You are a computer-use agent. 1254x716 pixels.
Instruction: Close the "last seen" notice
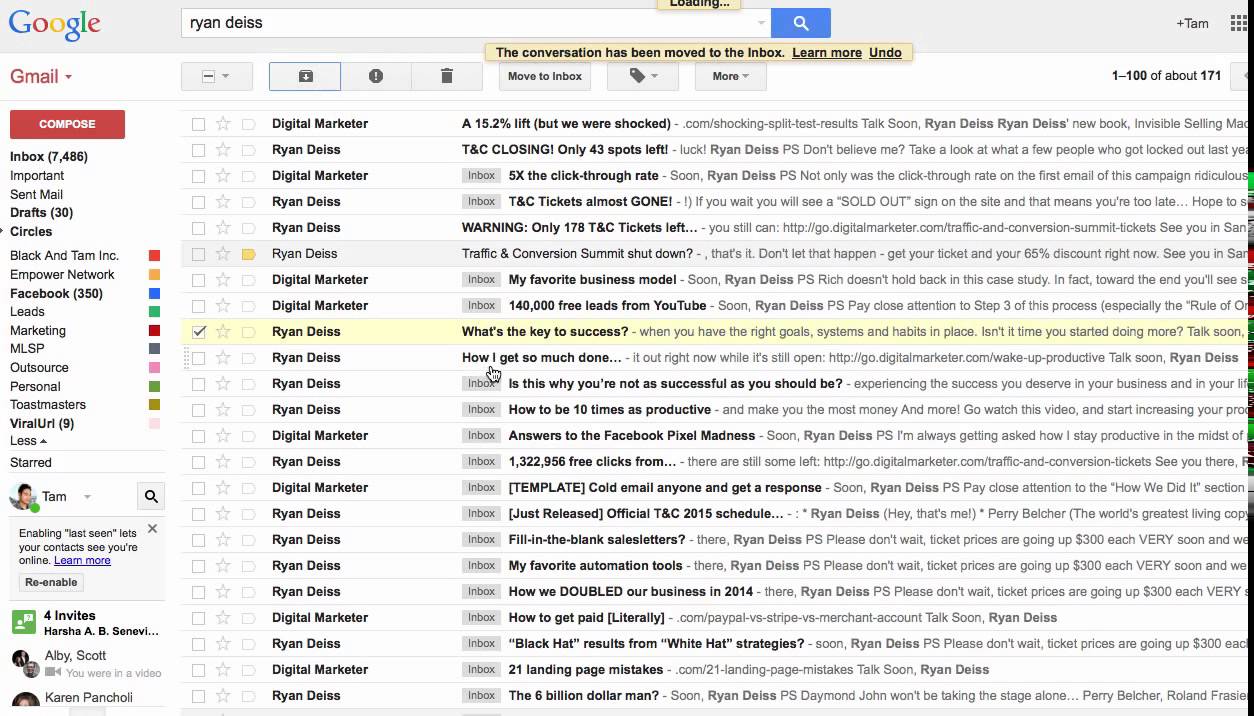tap(152, 529)
